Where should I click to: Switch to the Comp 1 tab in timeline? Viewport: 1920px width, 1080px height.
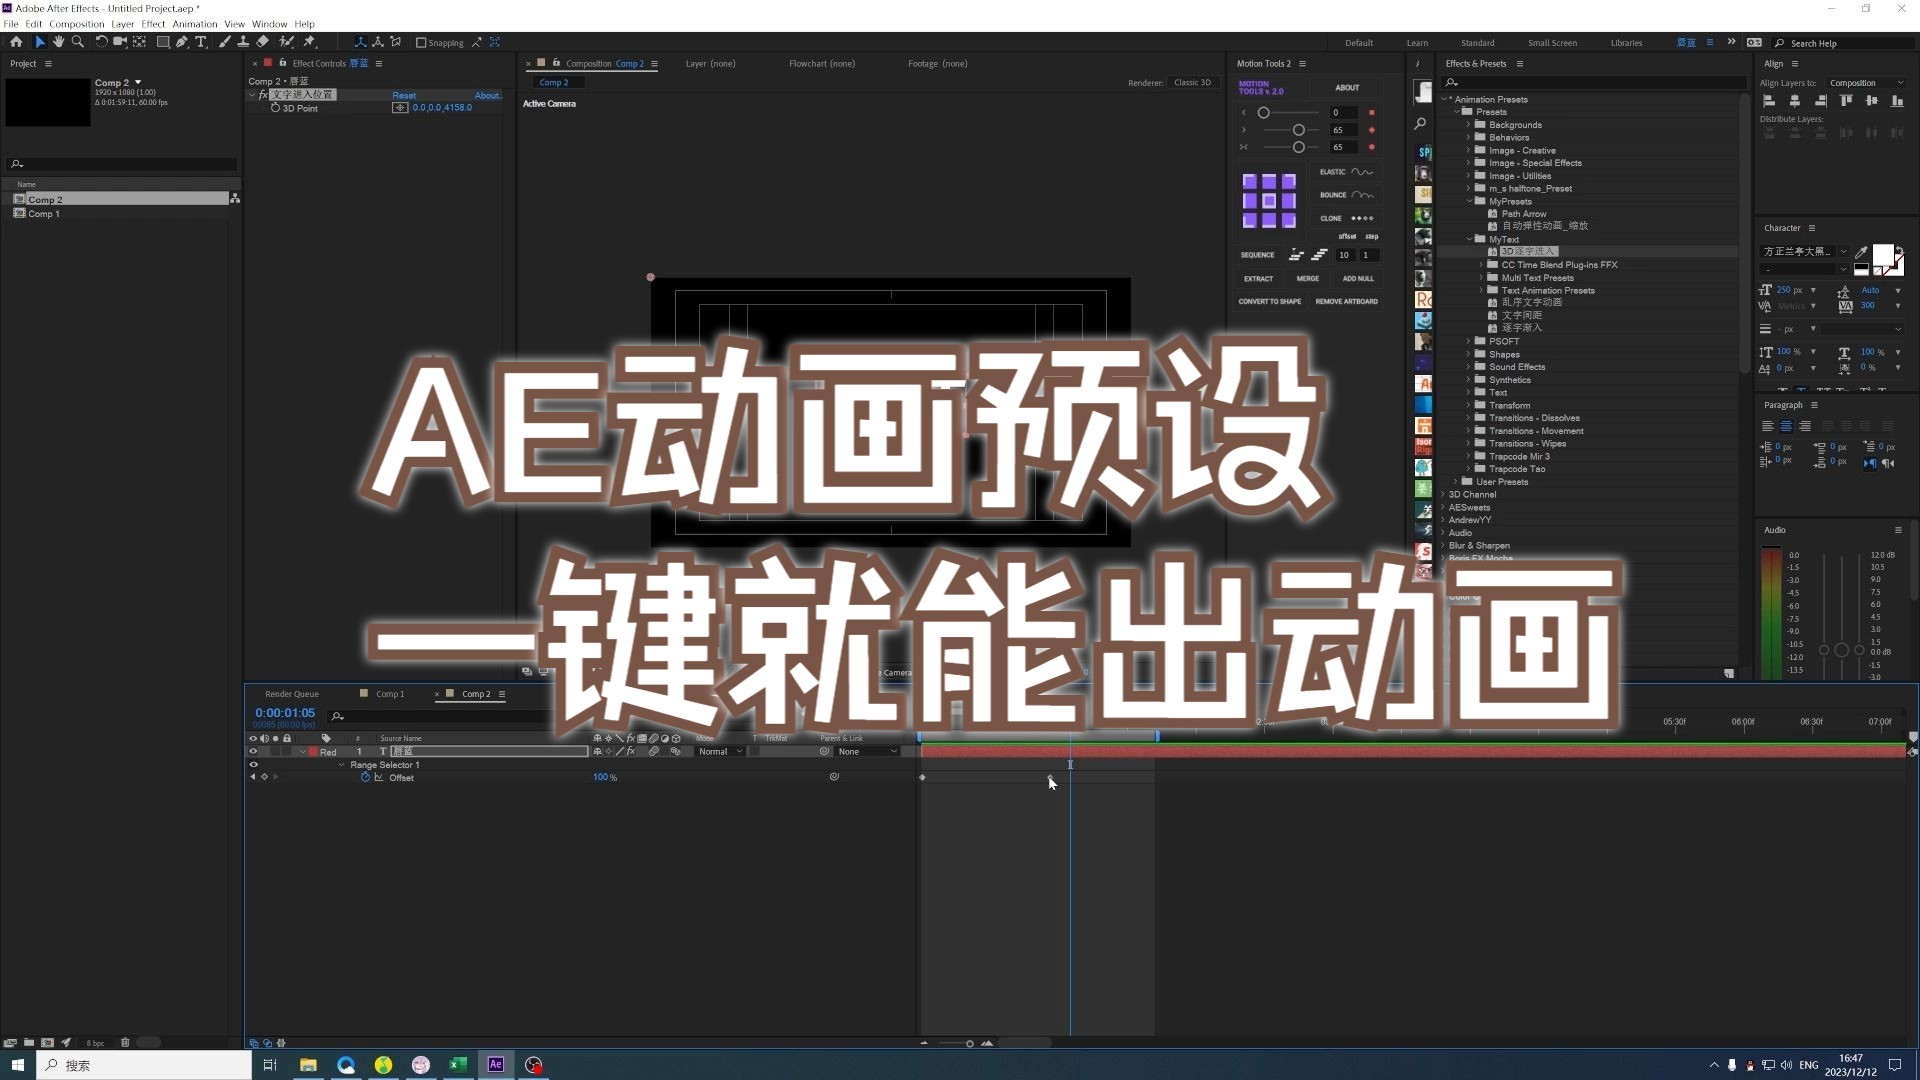[x=389, y=693]
